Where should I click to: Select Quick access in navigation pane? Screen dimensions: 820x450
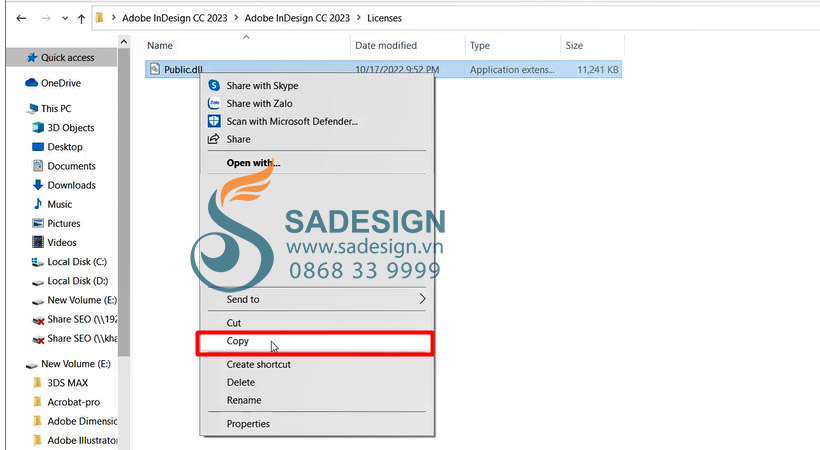coord(67,58)
